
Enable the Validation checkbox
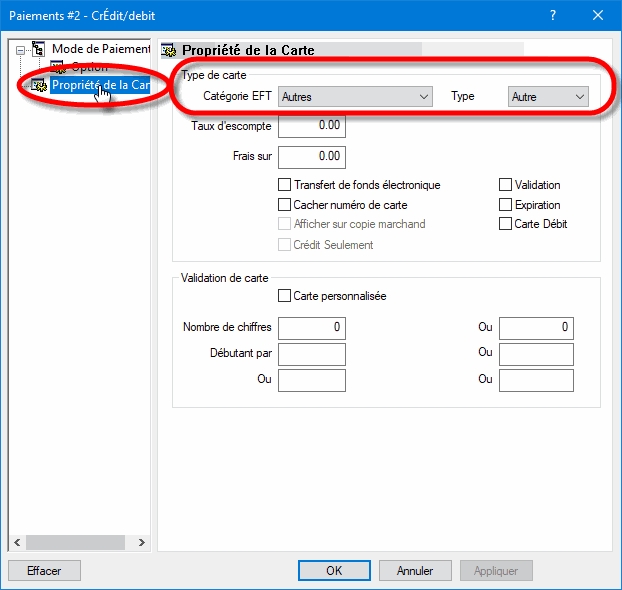pos(505,185)
